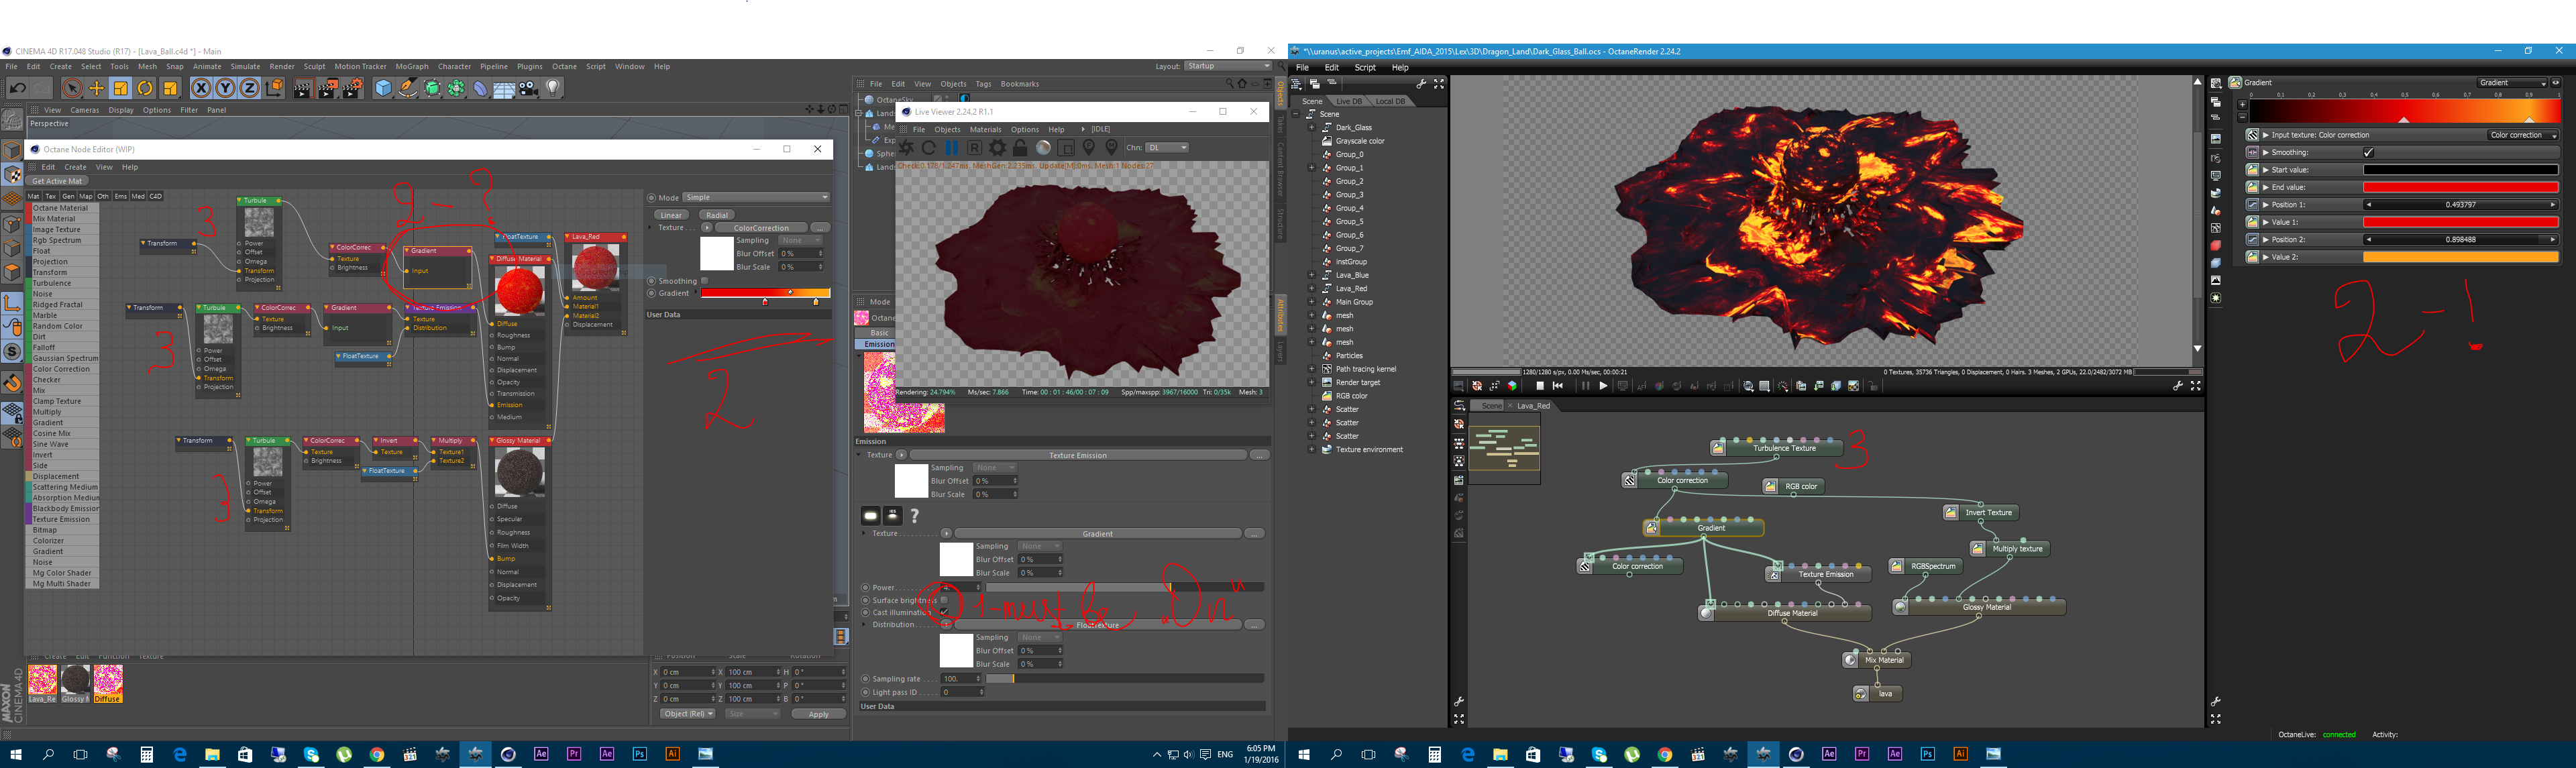Open the Mode dropdown showing Simple

pos(756,197)
